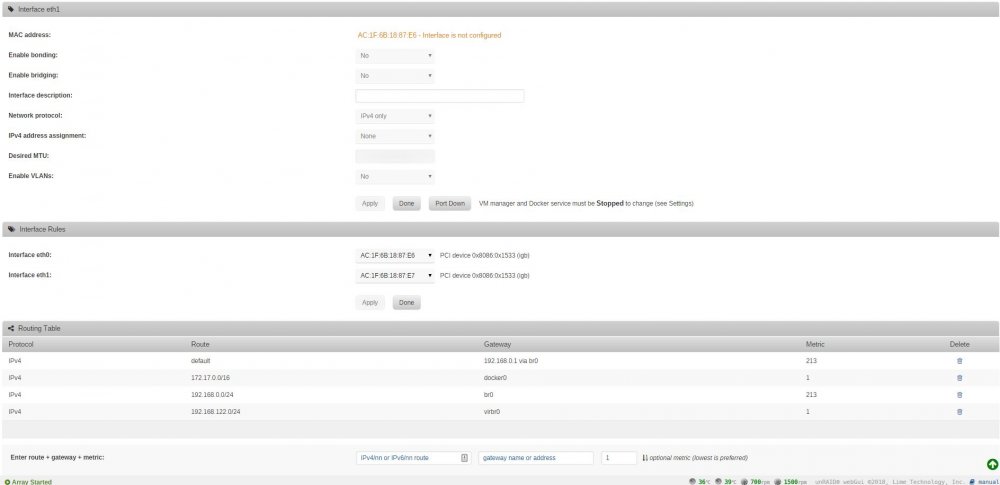Focus the gateway name or address field
Viewport: 1000px width, 485px height.
point(536,458)
